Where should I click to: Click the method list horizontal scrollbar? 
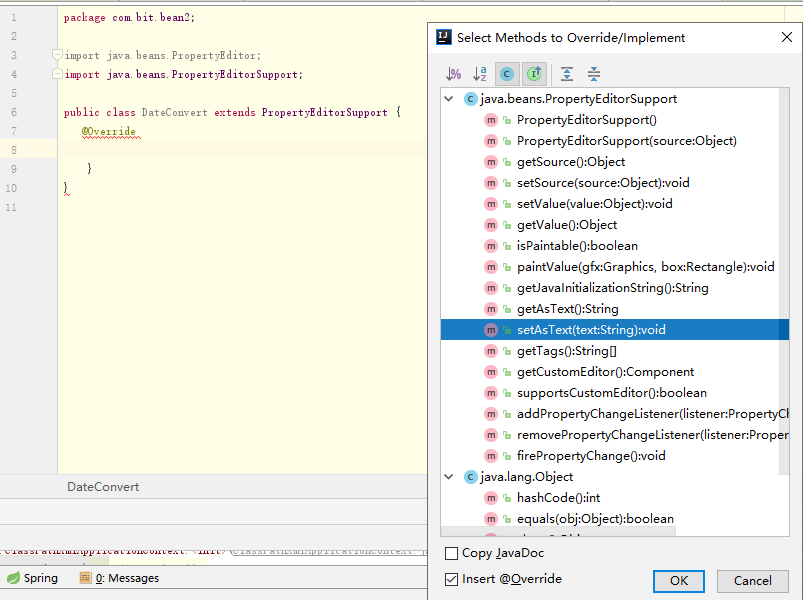coord(558,532)
